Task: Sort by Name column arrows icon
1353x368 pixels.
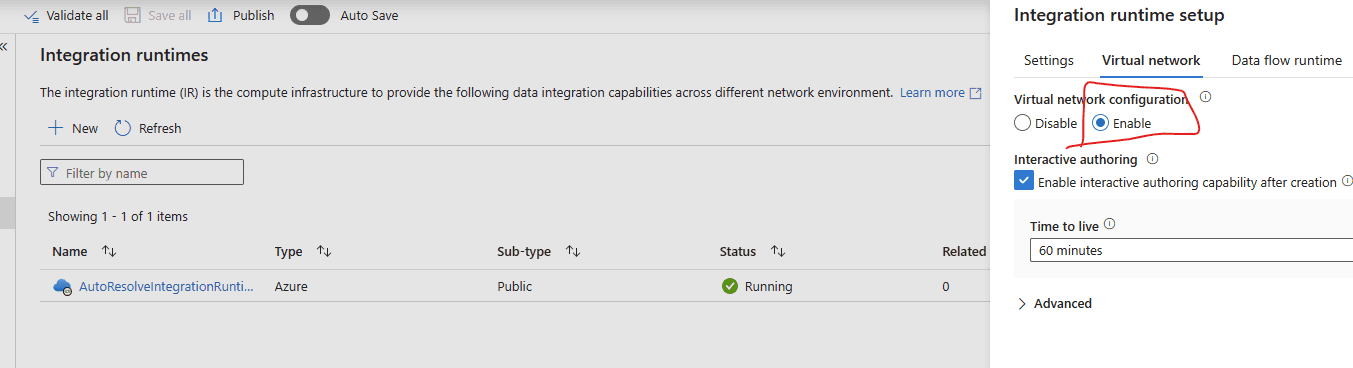Action: (109, 251)
